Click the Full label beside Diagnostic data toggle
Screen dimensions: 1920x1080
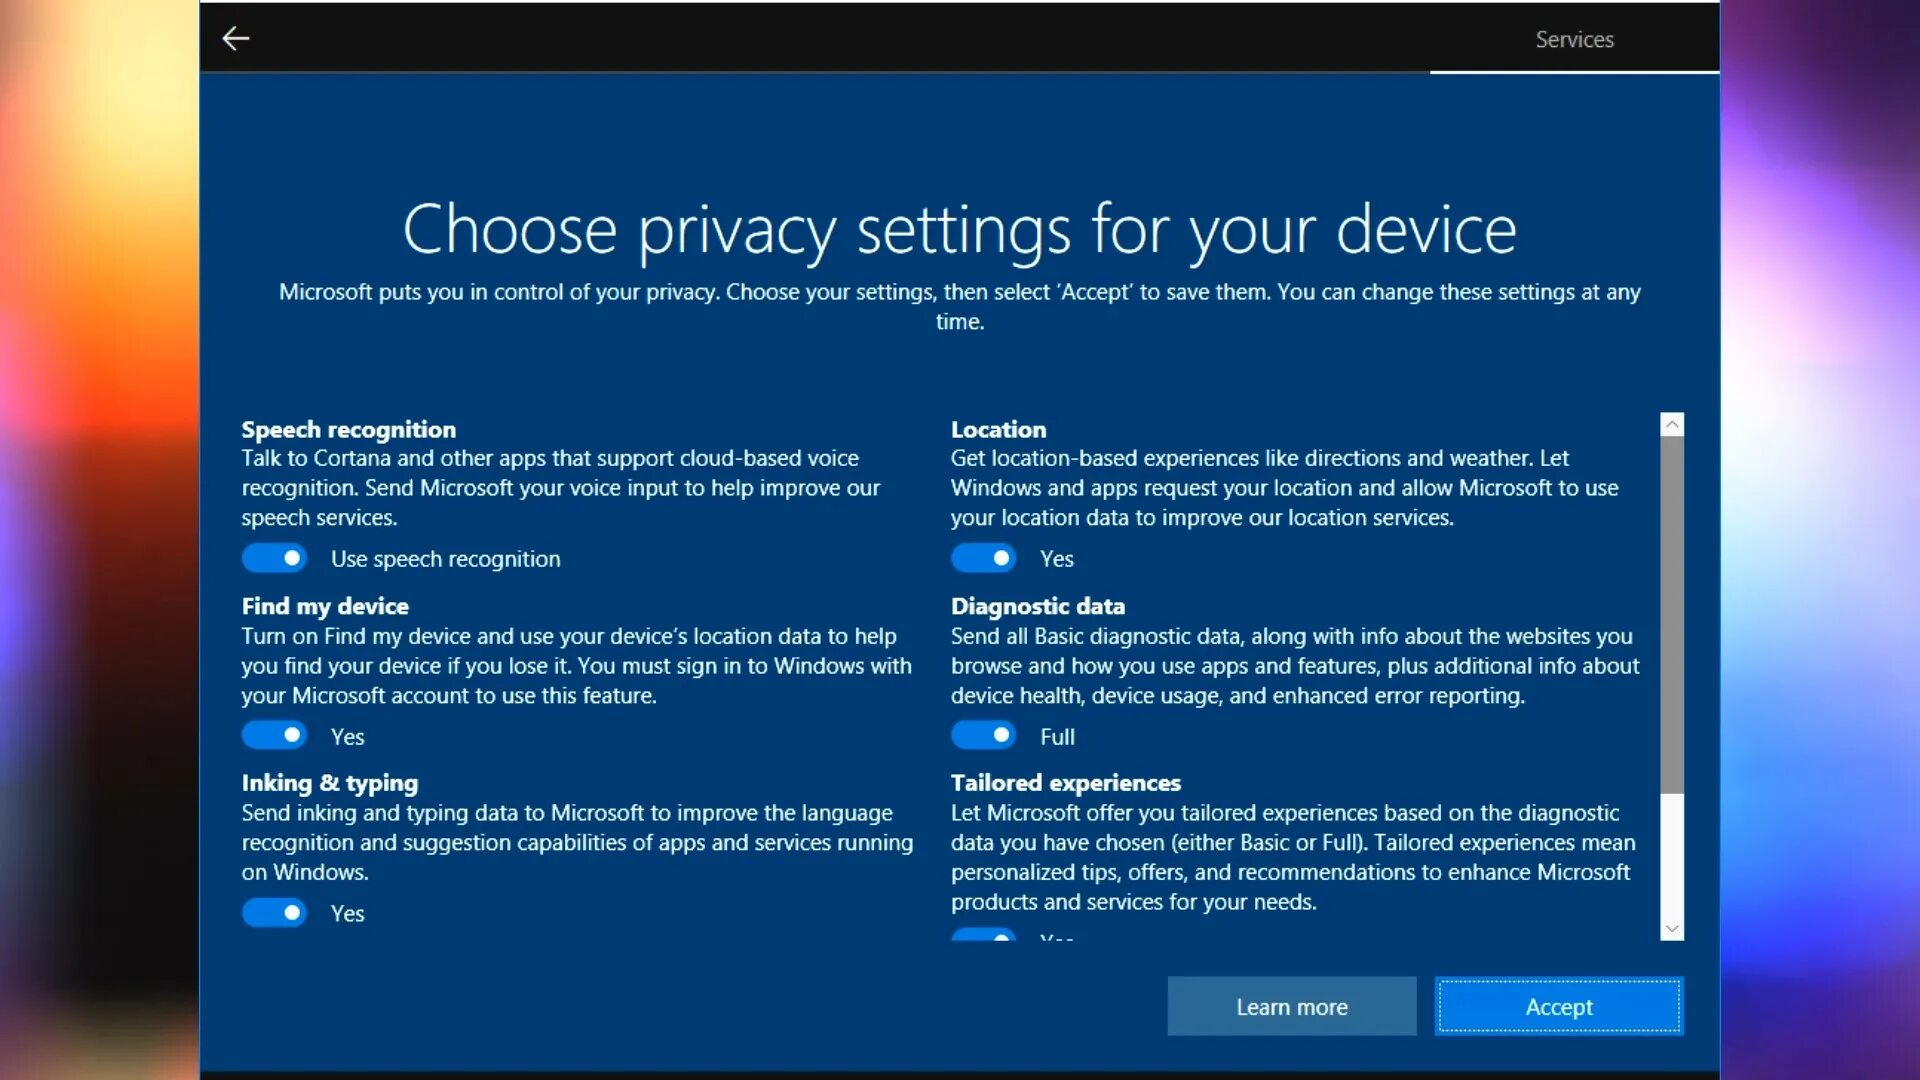(1056, 735)
